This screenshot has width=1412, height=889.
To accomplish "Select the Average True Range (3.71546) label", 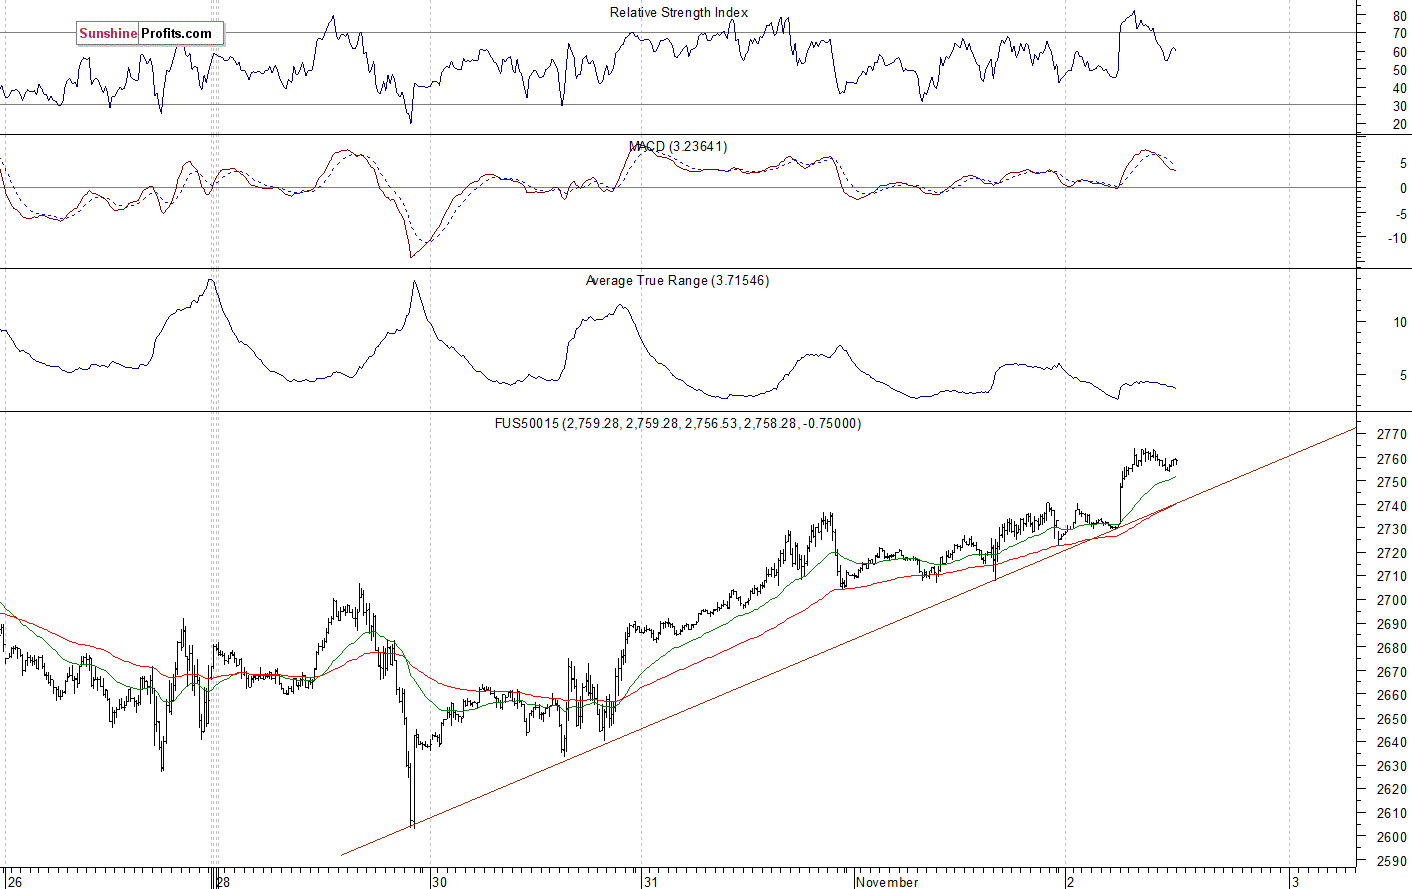I will [x=677, y=281].
